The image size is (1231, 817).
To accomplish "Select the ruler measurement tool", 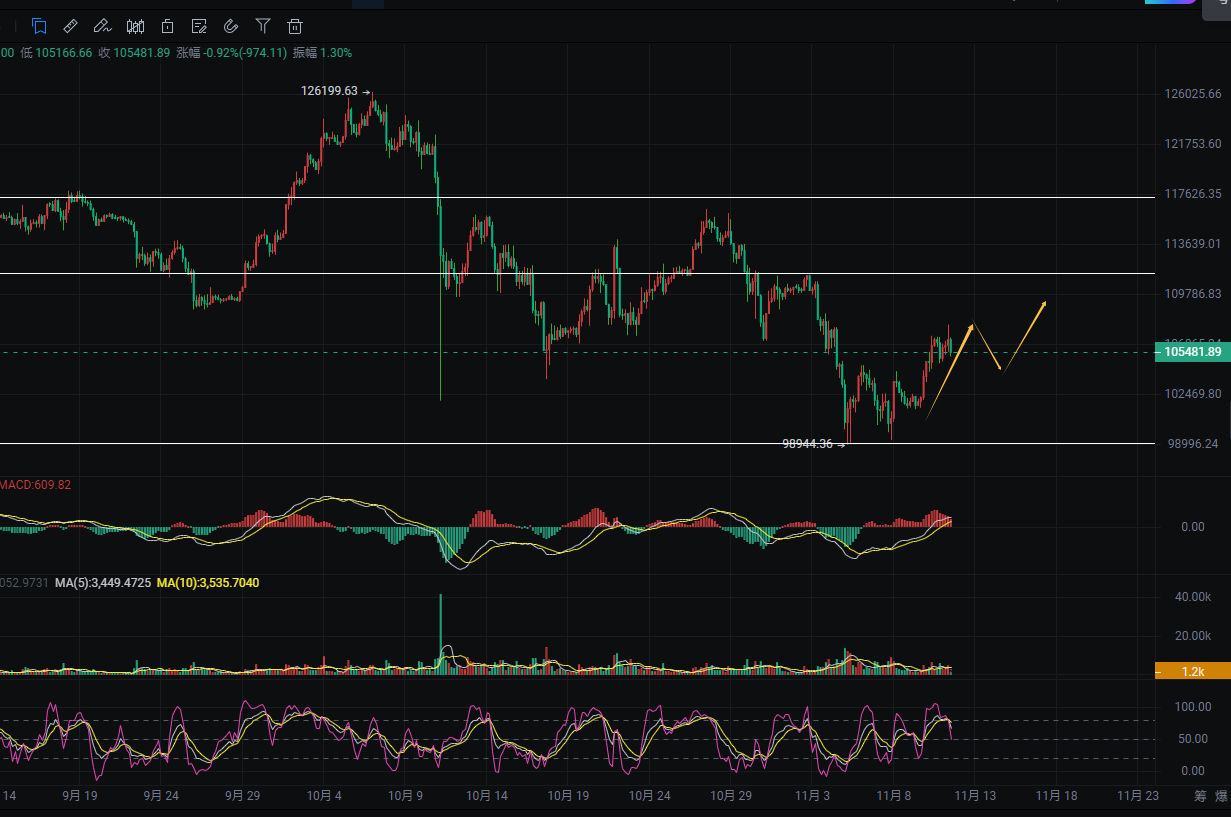I will click(71, 26).
